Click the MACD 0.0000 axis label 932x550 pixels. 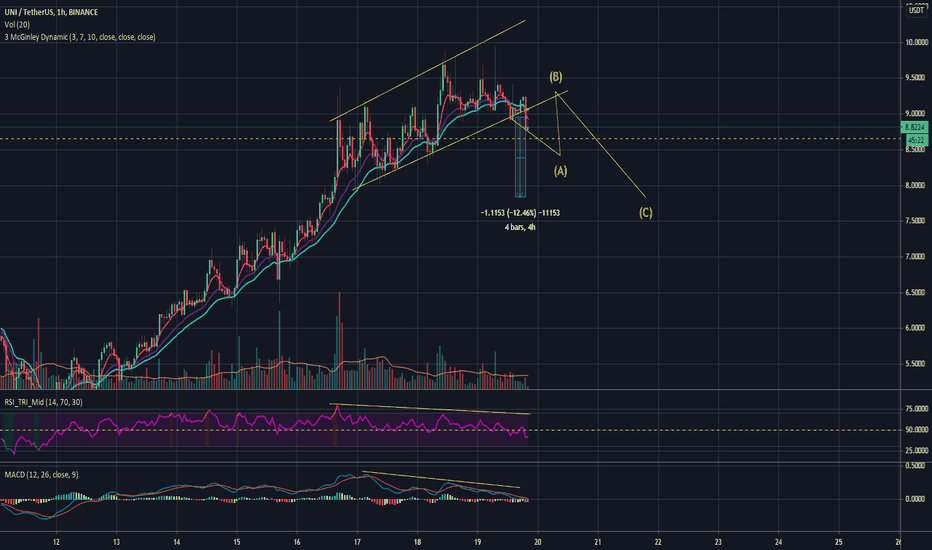pyautogui.click(x=917, y=499)
